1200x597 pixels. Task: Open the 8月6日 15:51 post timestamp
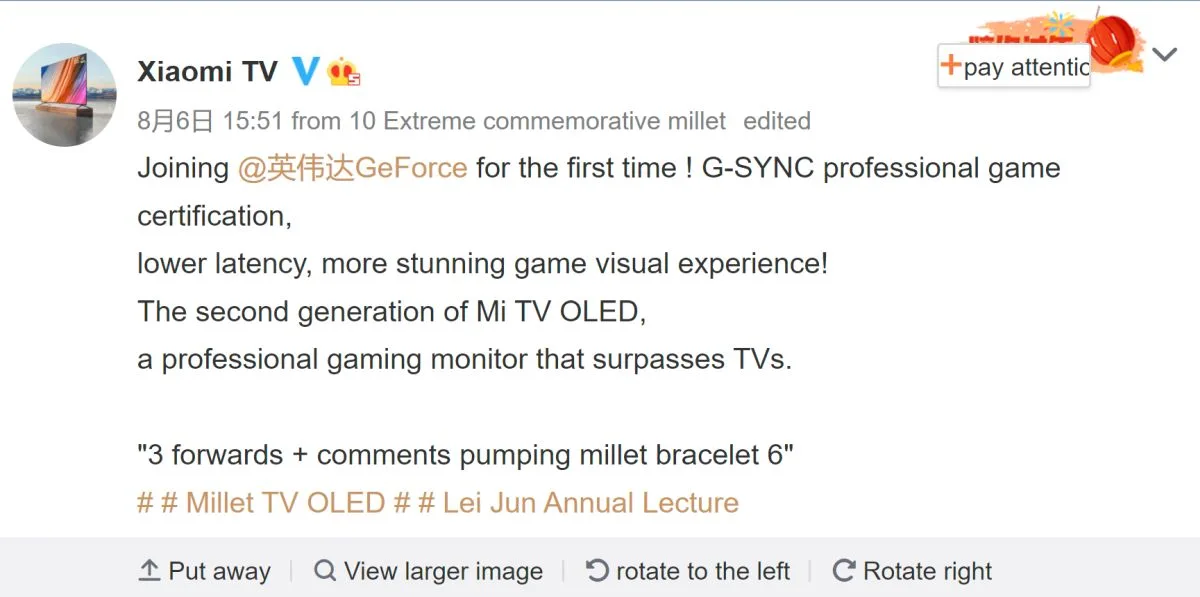pyautogui.click(x=210, y=121)
